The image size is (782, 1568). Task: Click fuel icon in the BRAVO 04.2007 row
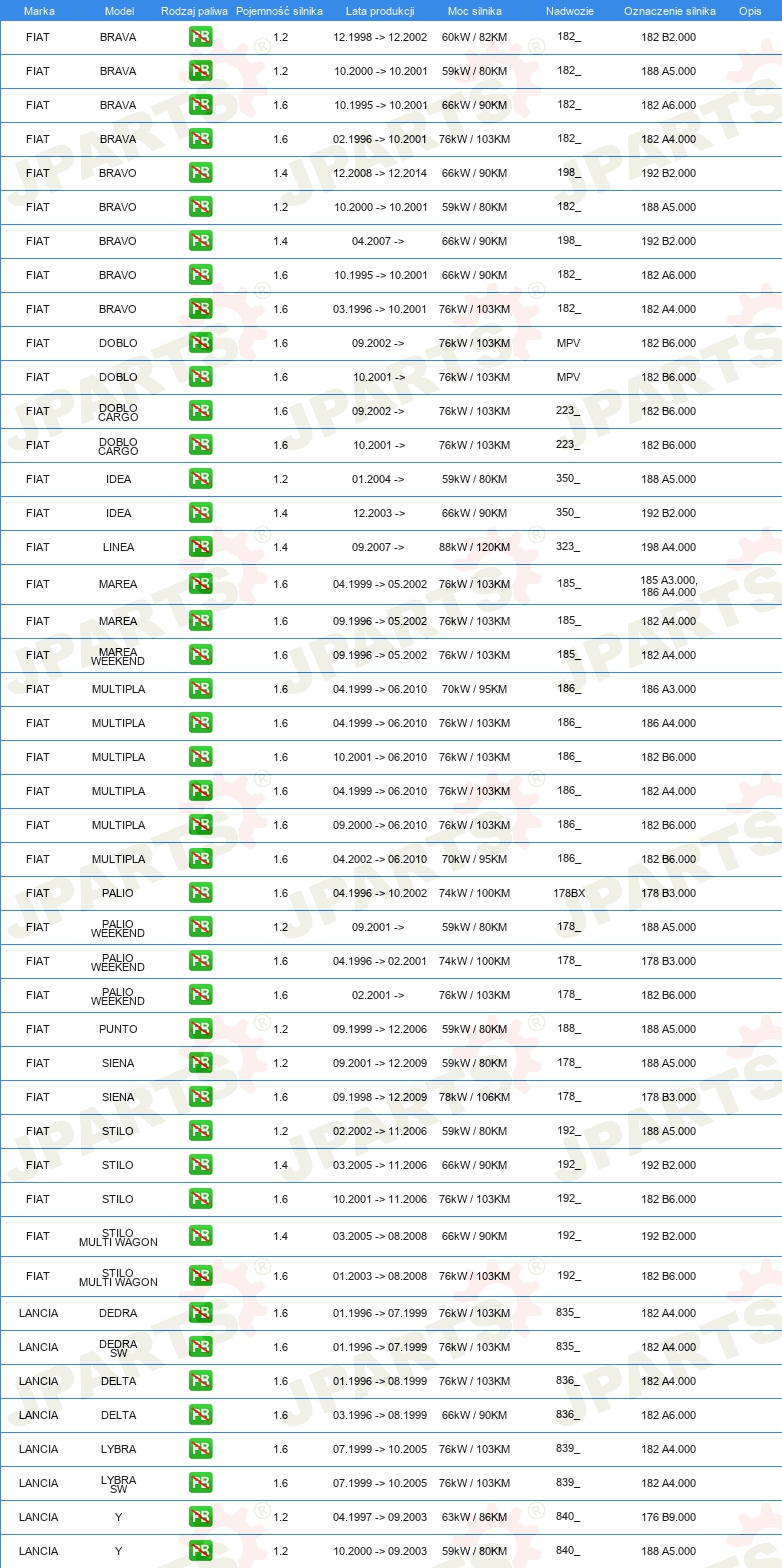(x=200, y=241)
